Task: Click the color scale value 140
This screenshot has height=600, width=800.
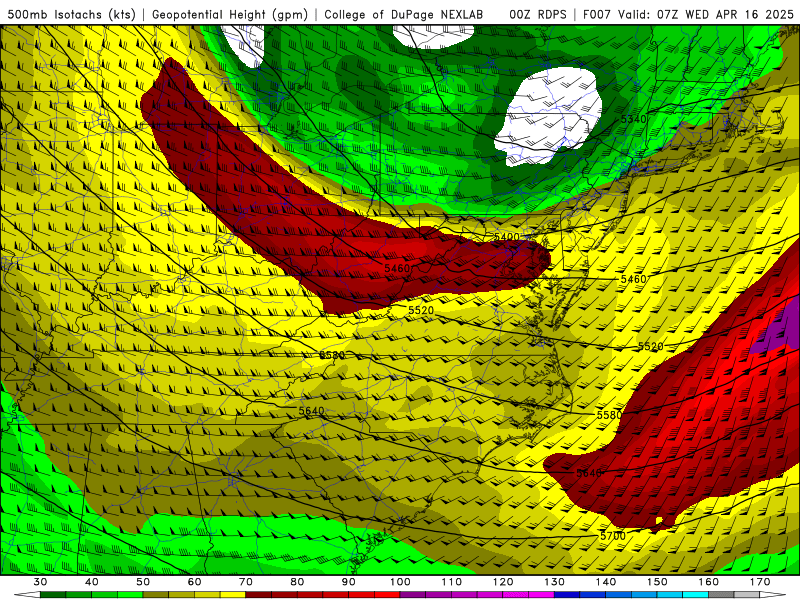Action: 606,582
